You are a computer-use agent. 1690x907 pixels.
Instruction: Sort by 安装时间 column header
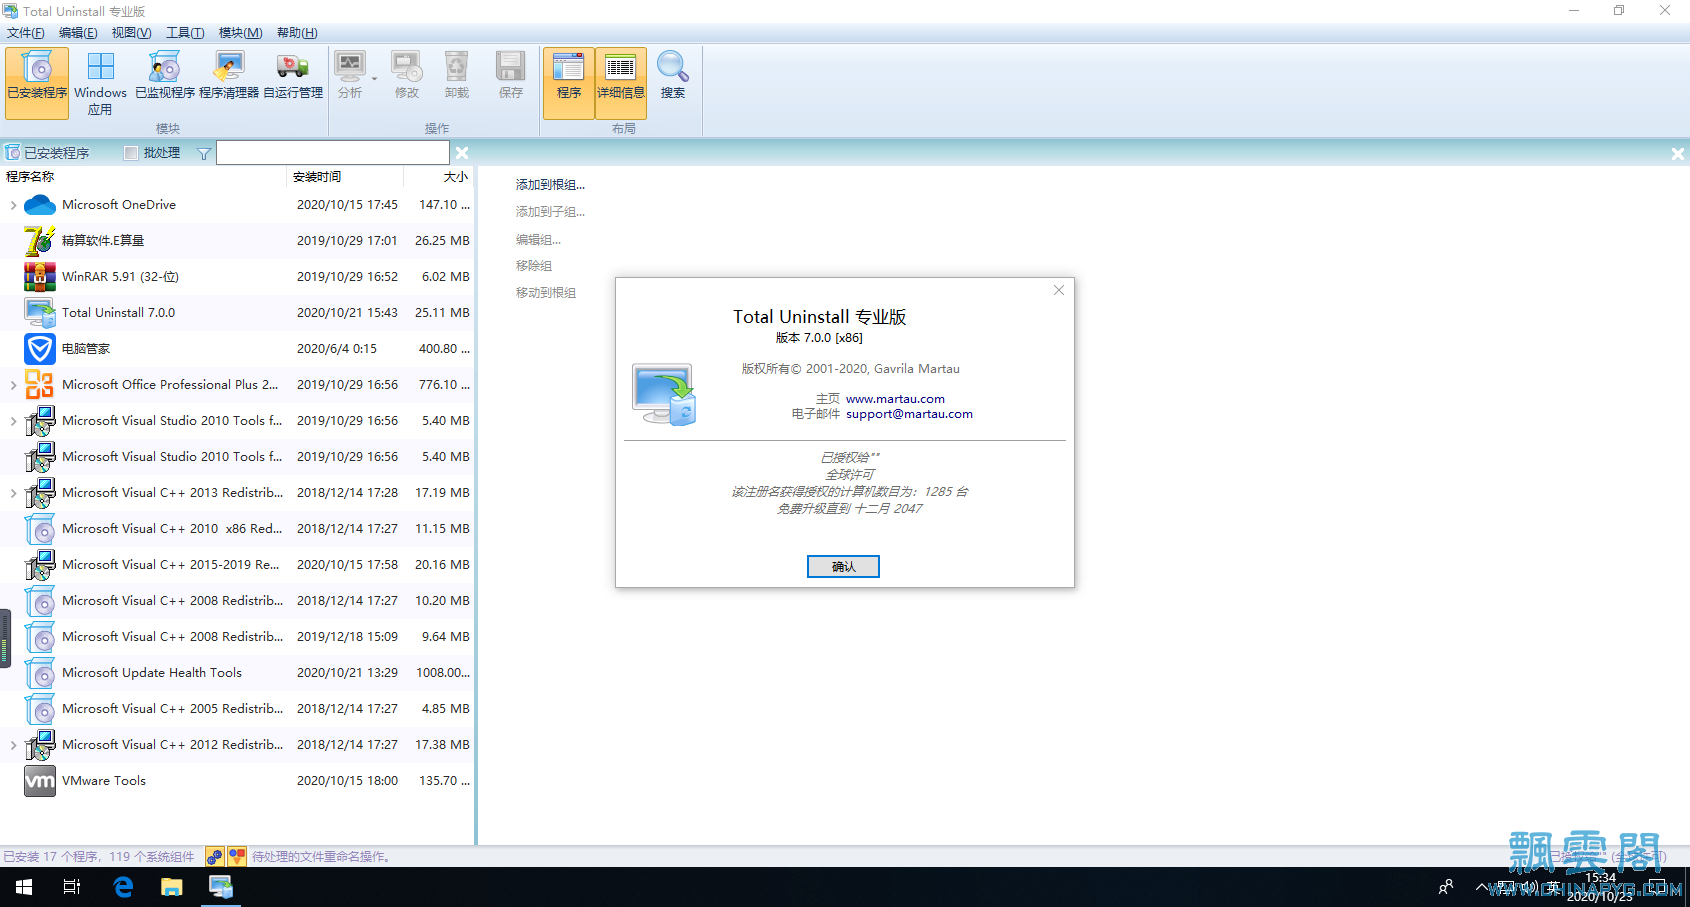coord(345,177)
